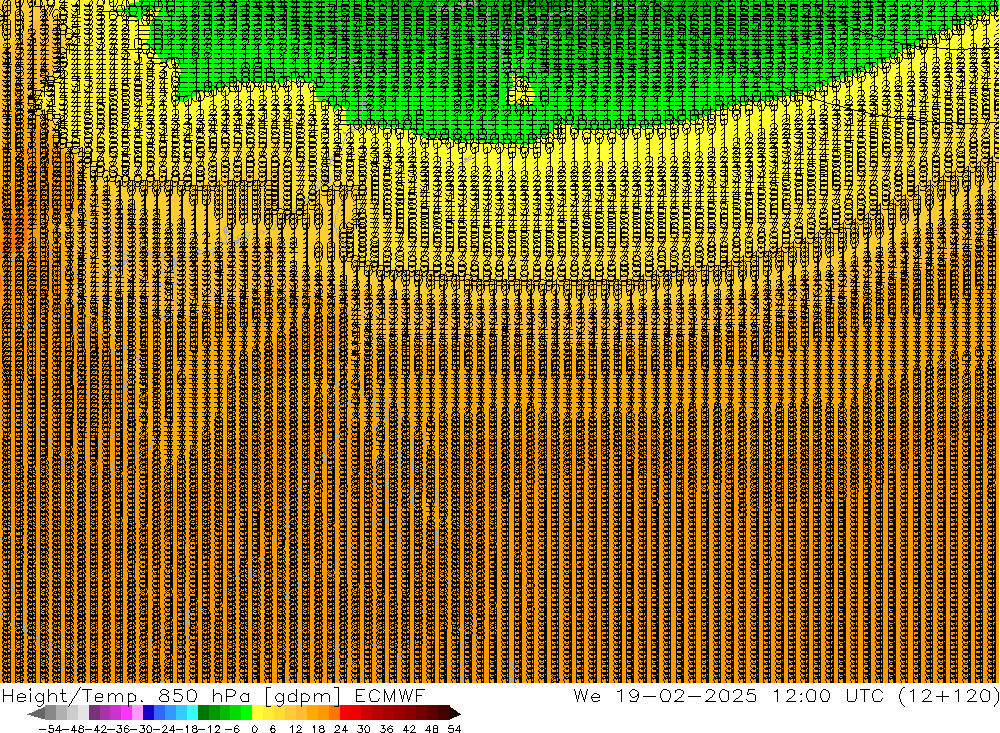The height and width of the screenshot is (733, 1000).
Task: Click the '-24' legend label
Action: coord(165,729)
